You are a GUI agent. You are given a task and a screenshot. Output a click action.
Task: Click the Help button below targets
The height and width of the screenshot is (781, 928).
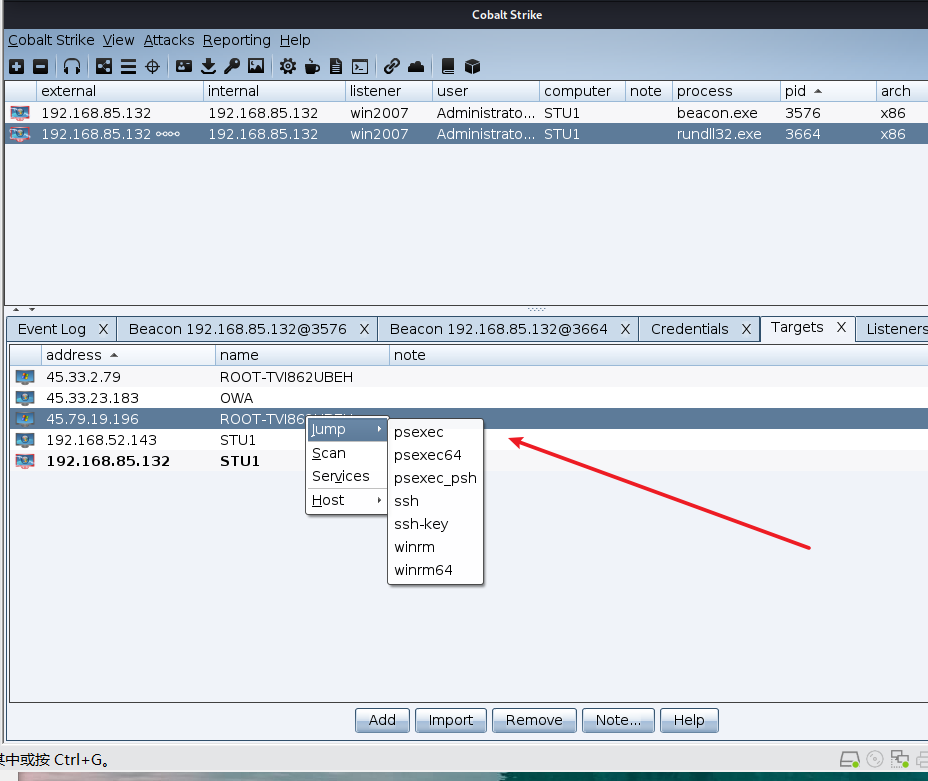click(x=689, y=720)
